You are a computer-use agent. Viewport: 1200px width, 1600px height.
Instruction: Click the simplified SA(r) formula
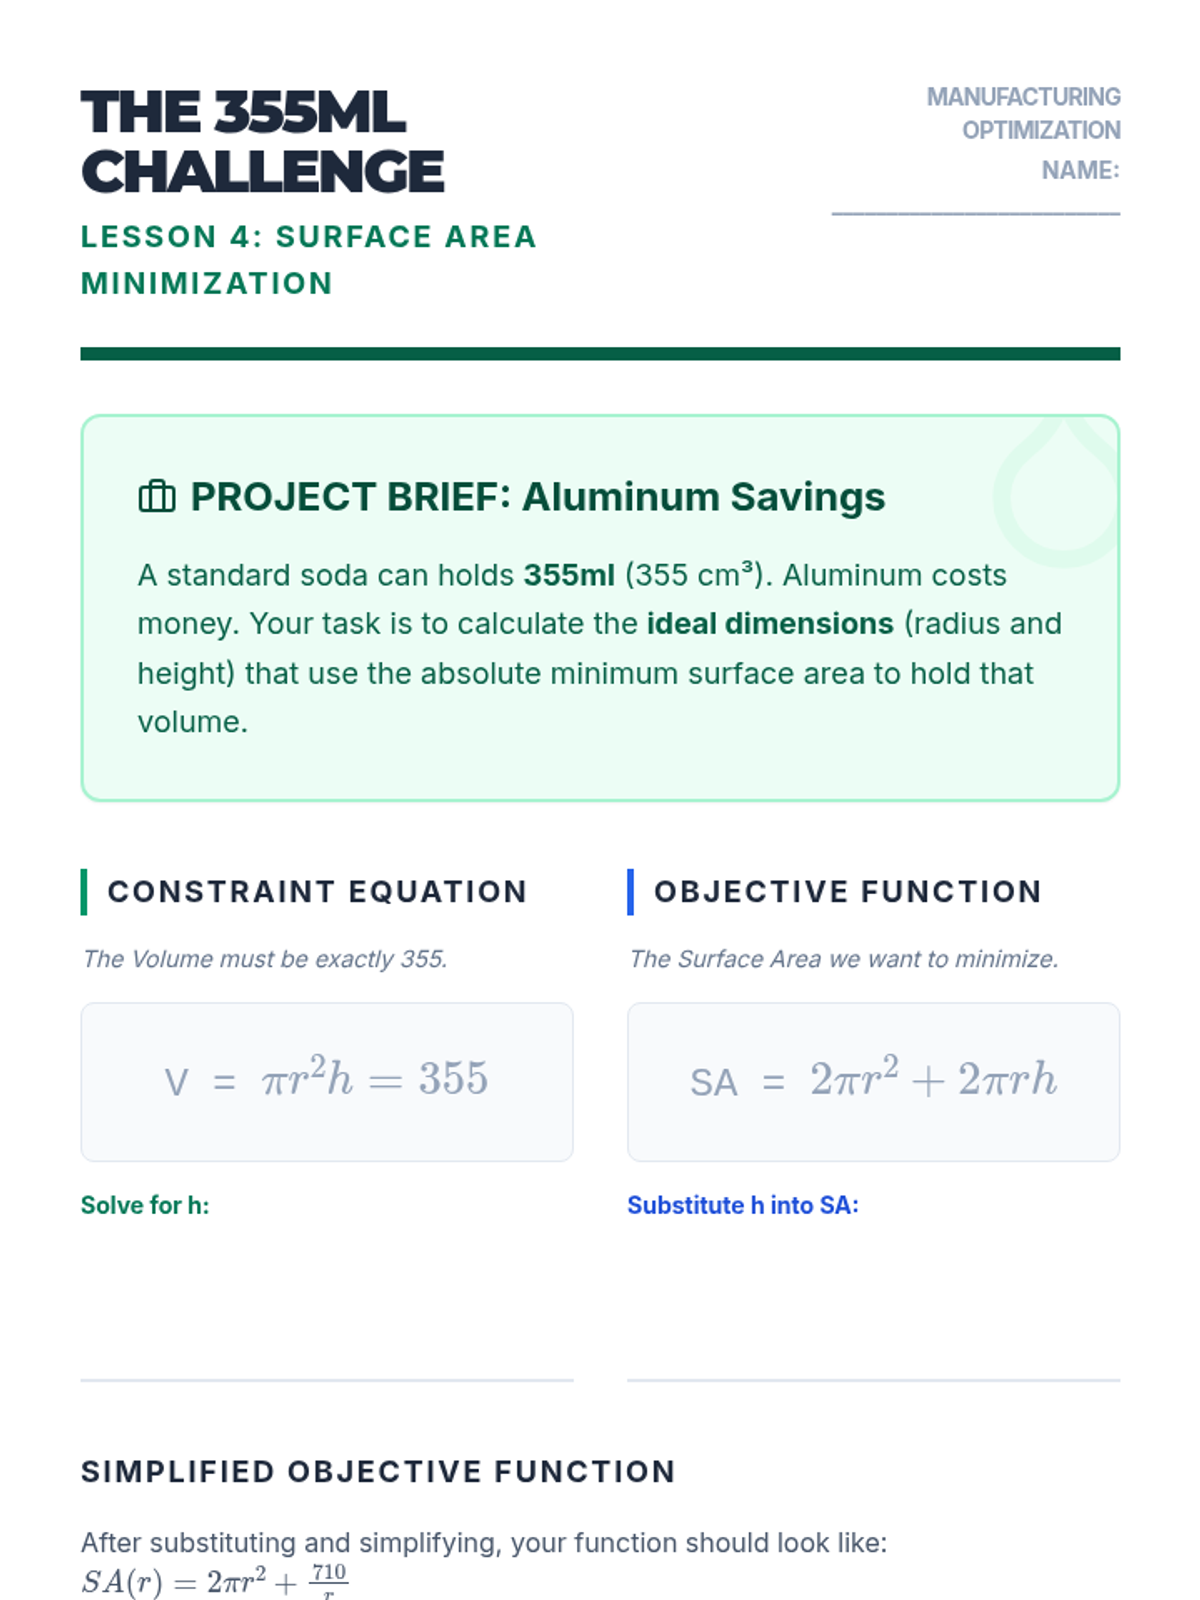tap(214, 1580)
